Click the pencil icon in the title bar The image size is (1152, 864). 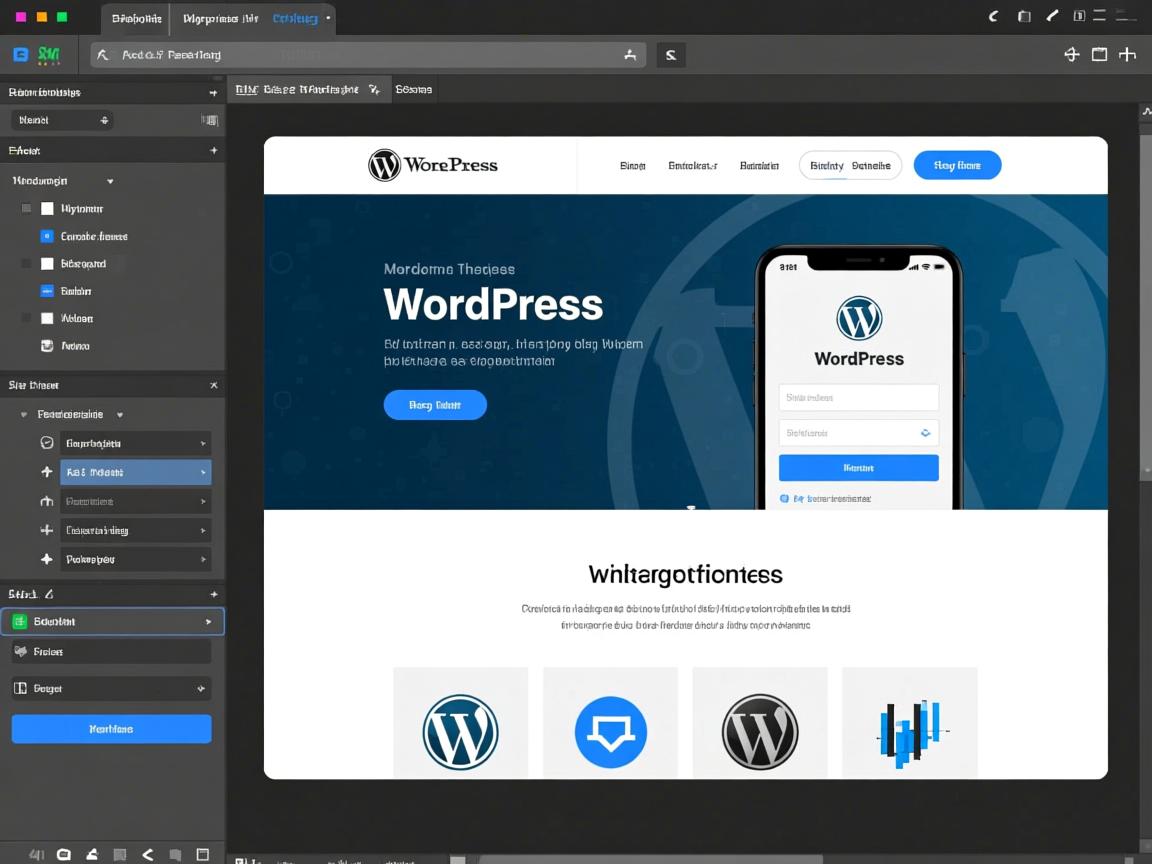(1052, 16)
